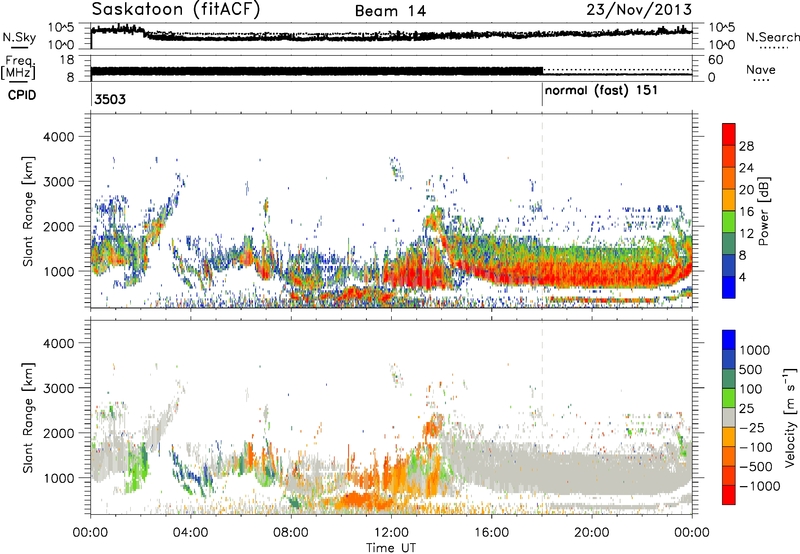Click the 16 label on power colorbar
Image resolution: width=800 pixels, height=554 pixels.
coord(746,211)
